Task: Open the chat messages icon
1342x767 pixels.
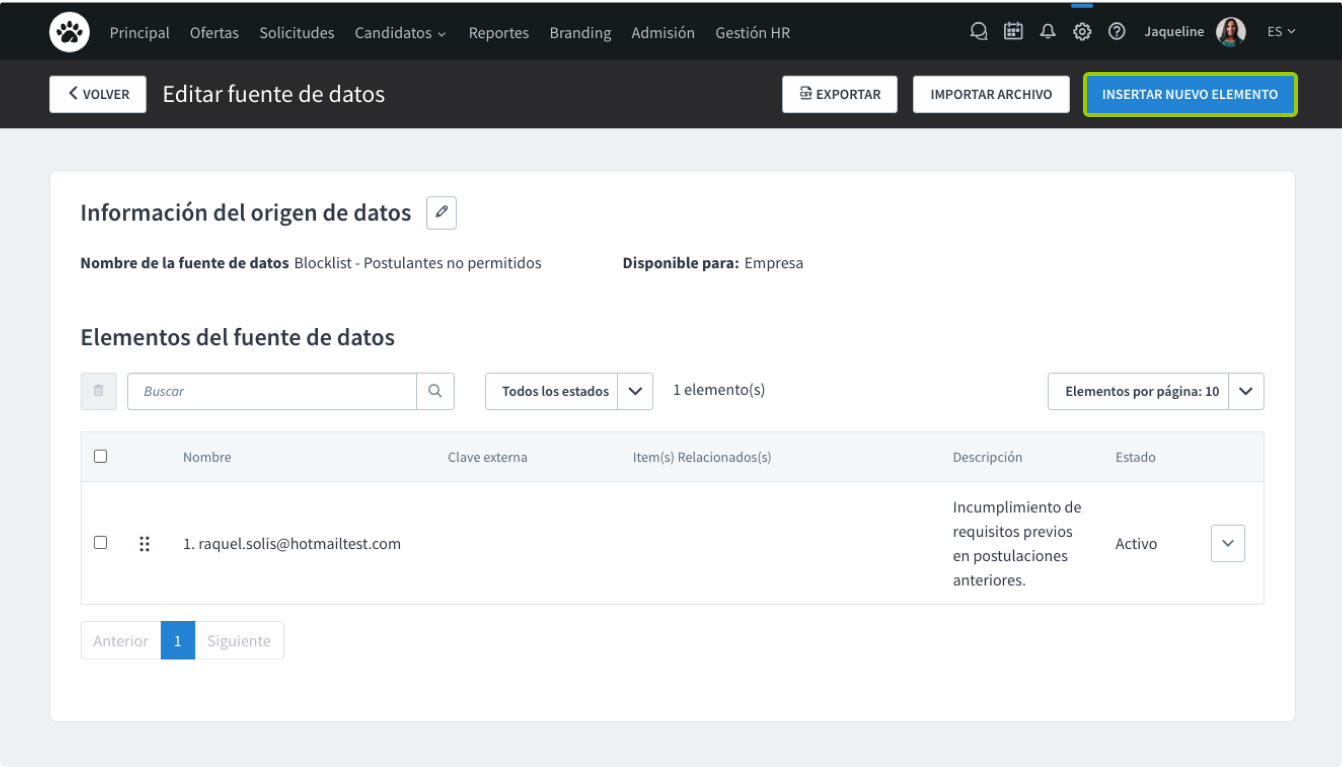Action: click(978, 32)
